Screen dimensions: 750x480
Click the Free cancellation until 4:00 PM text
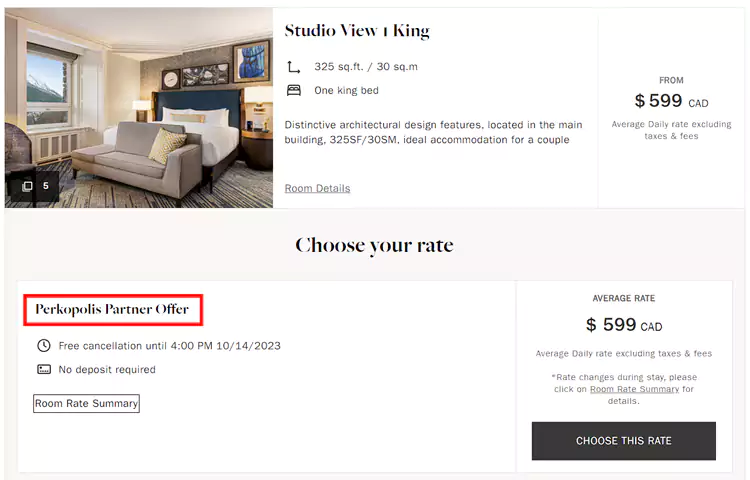[x=169, y=346]
